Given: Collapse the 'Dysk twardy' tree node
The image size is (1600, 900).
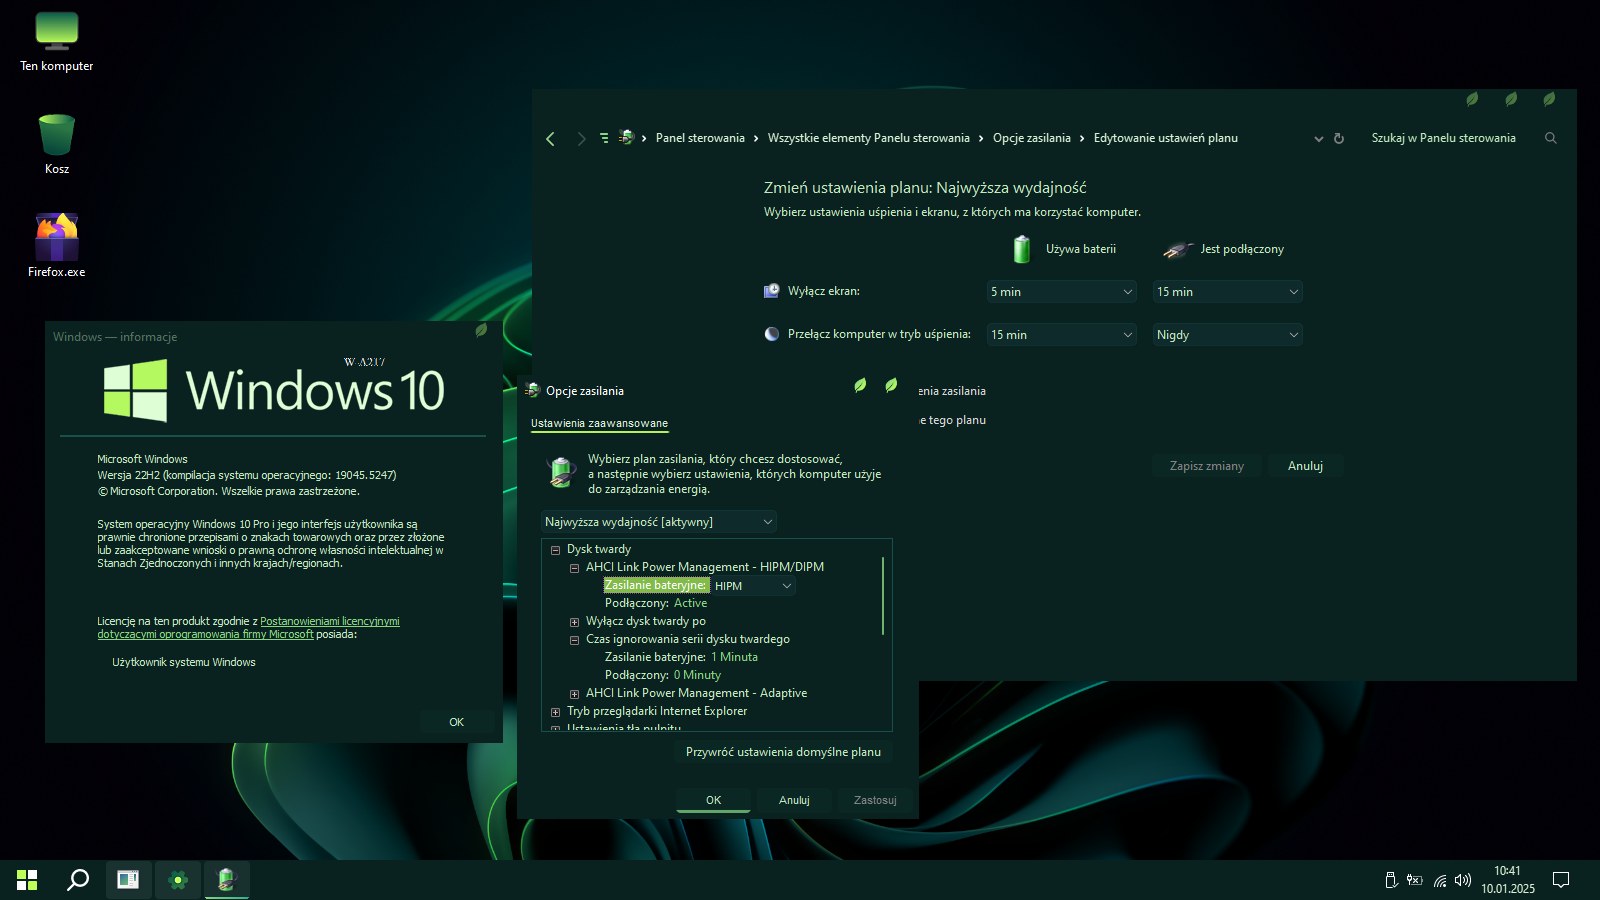Looking at the screenshot, I should pos(555,550).
